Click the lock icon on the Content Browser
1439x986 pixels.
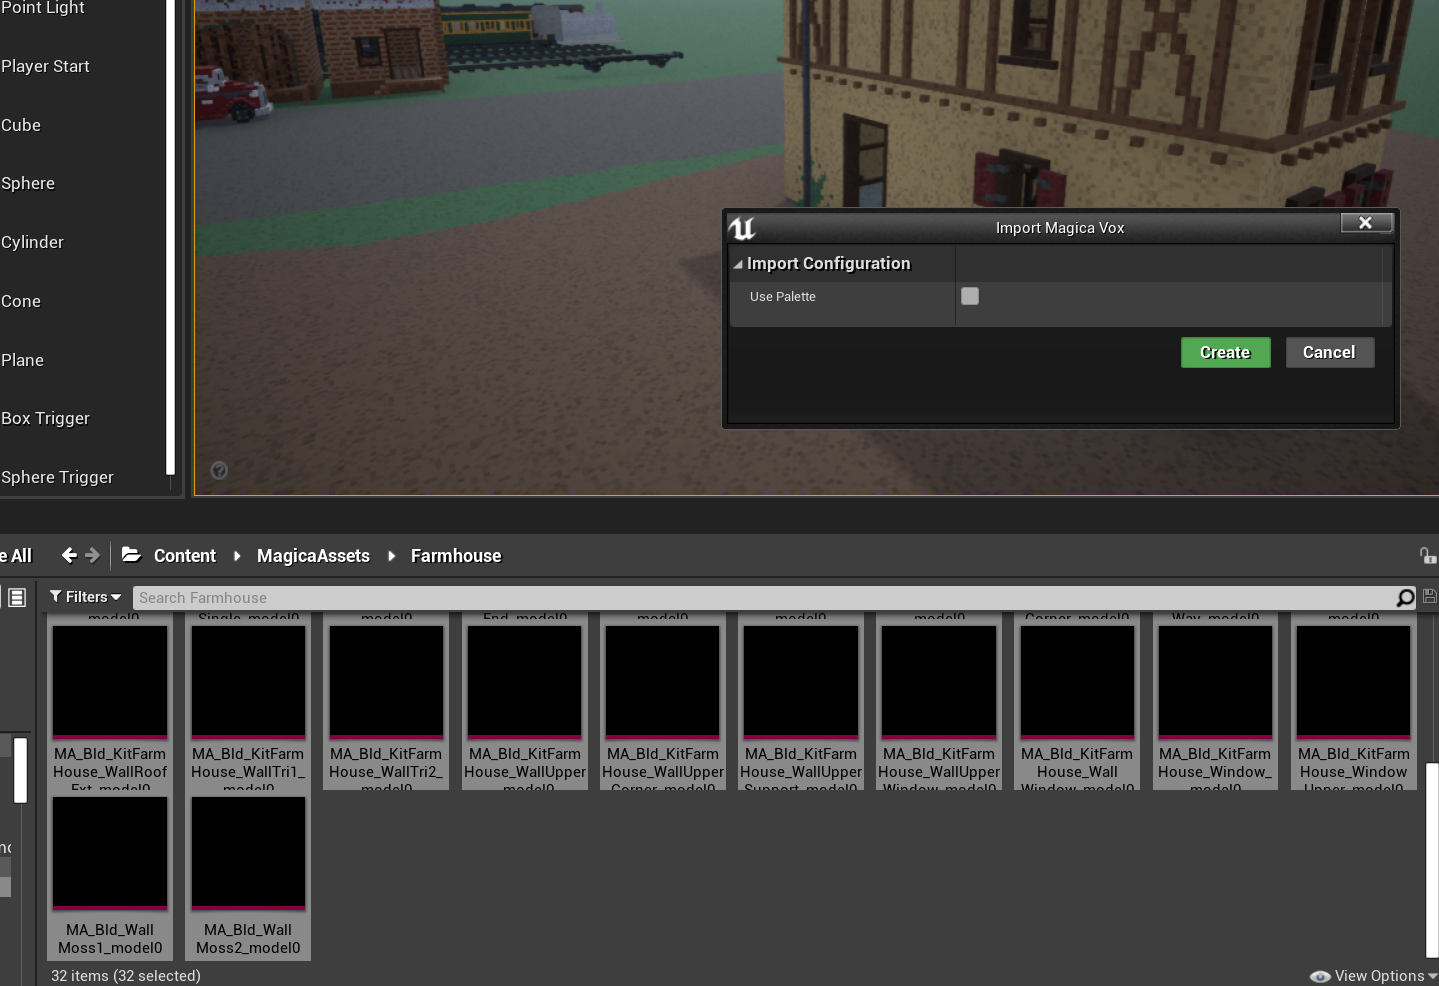pyautogui.click(x=1428, y=555)
